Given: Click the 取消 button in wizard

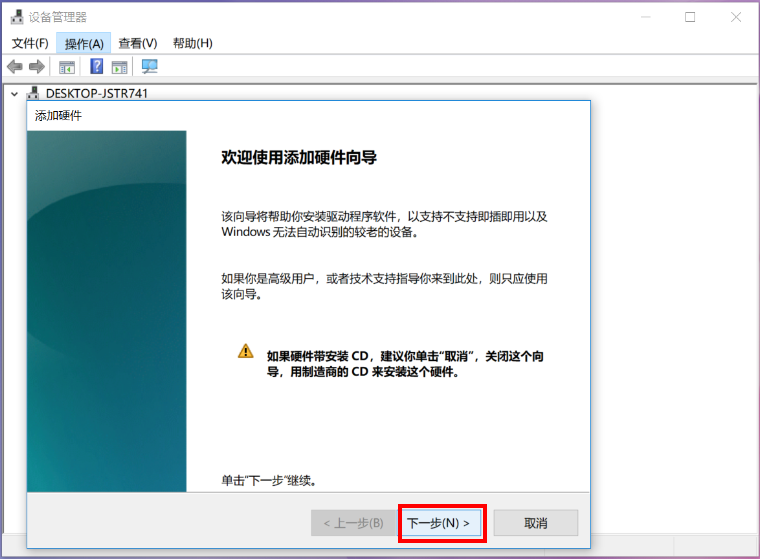Looking at the screenshot, I should click(x=535, y=523).
